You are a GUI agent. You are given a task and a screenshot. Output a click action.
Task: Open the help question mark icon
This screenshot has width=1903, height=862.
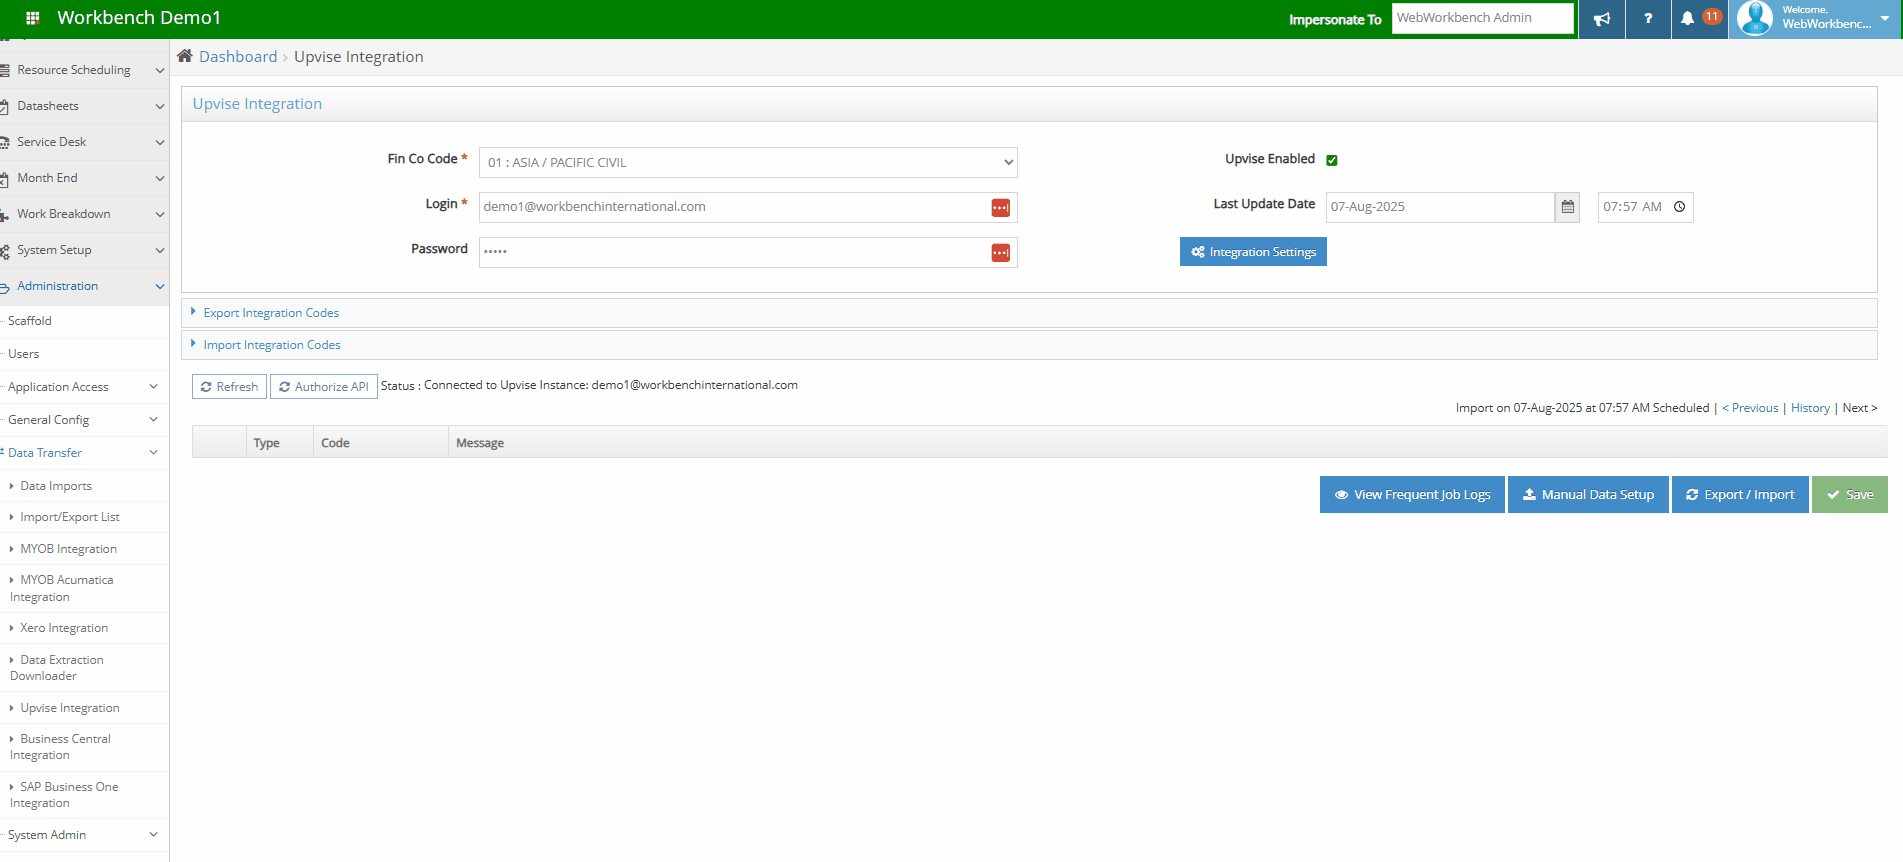tap(1648, 19)
